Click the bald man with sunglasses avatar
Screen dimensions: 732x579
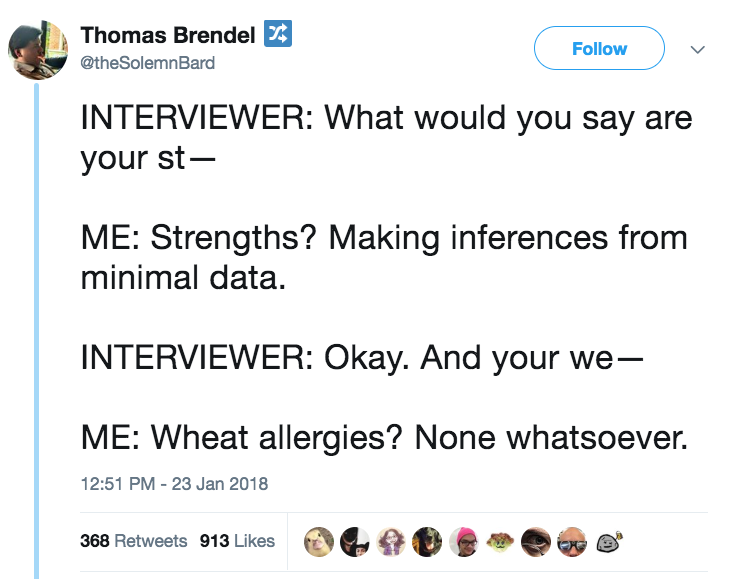click(x=570, y=541)
